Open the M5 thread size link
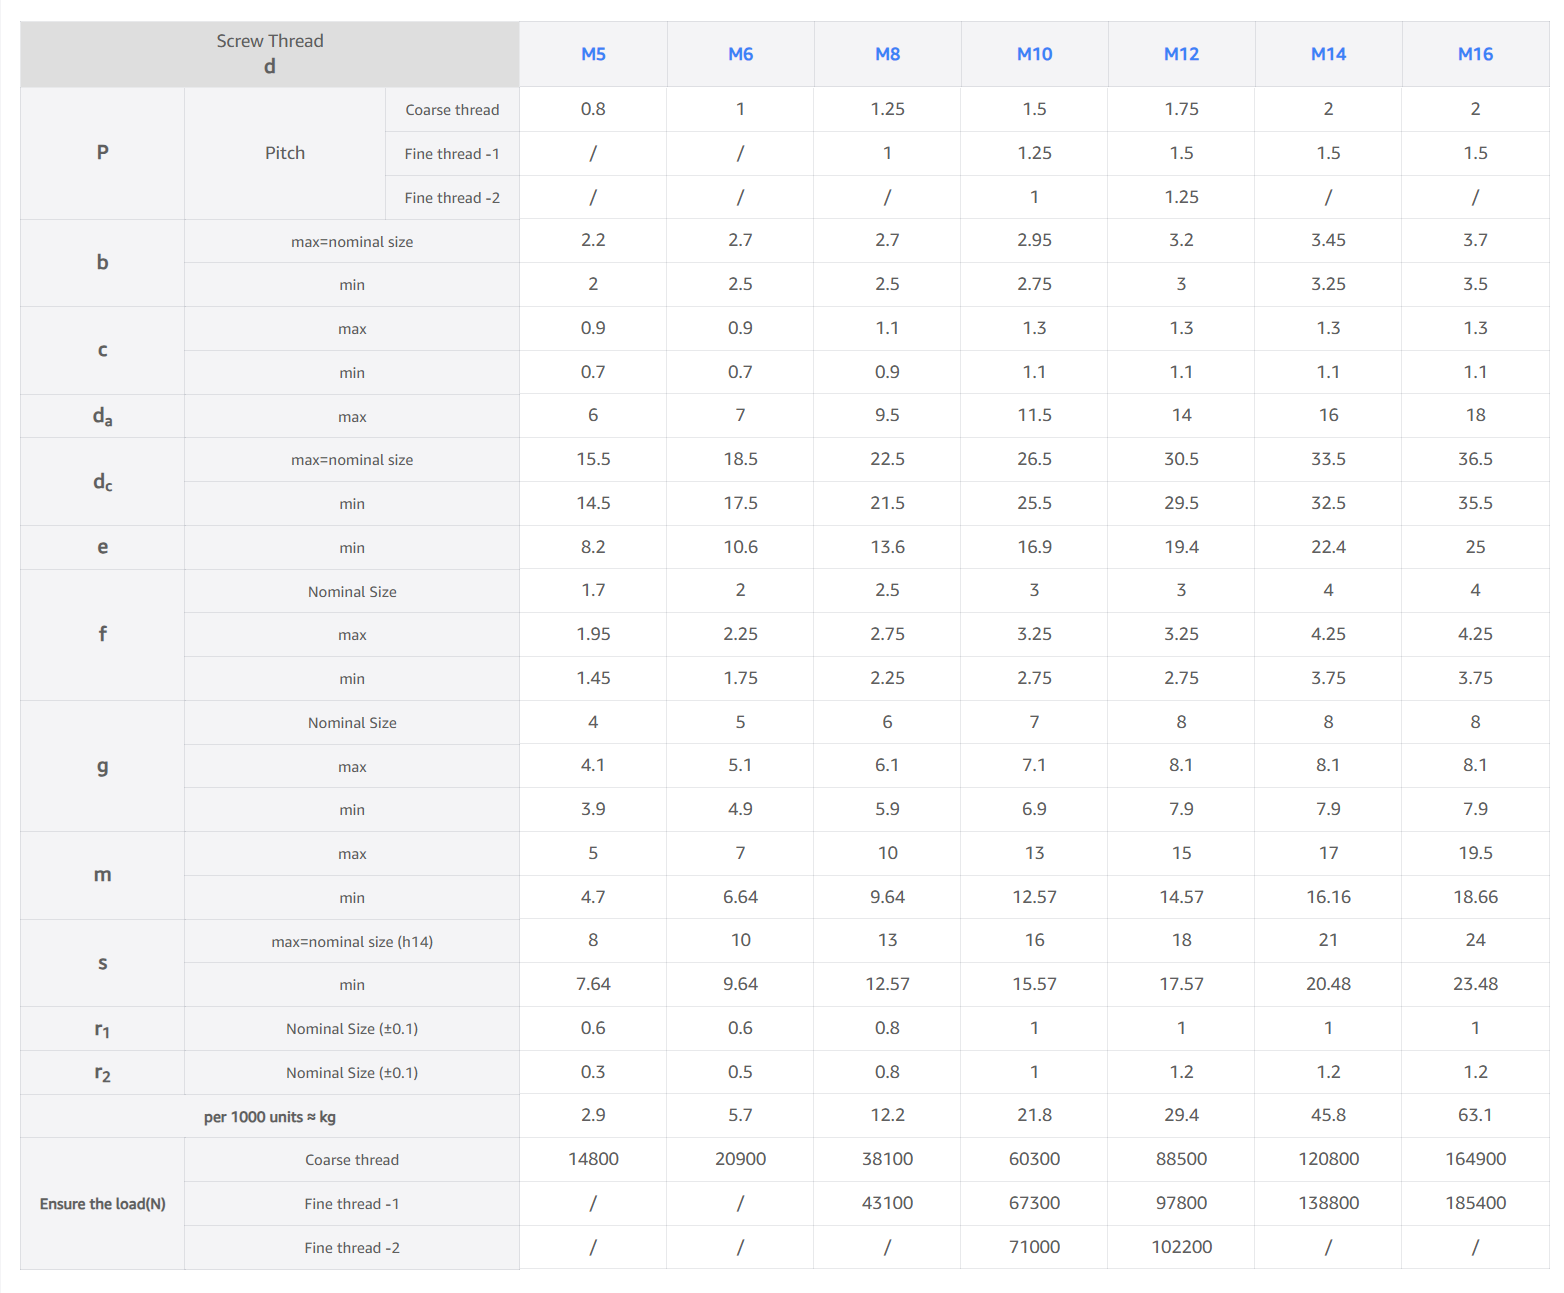 coord(593,54)
